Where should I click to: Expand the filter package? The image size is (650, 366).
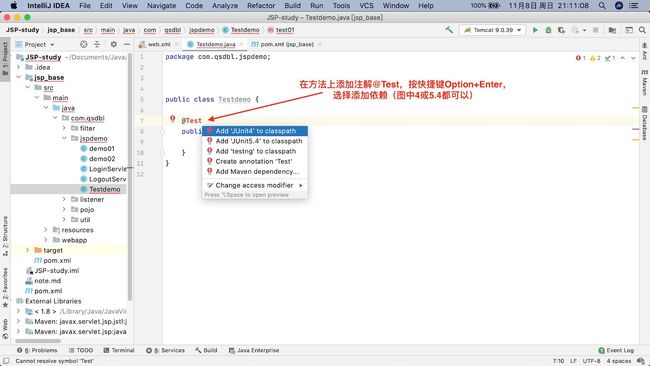(x=64, y=128)
